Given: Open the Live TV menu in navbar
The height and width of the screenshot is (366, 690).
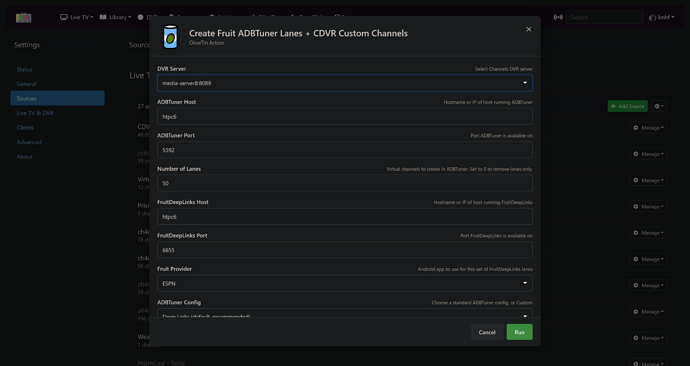Looking at the screenshot, I should point(77,17).
